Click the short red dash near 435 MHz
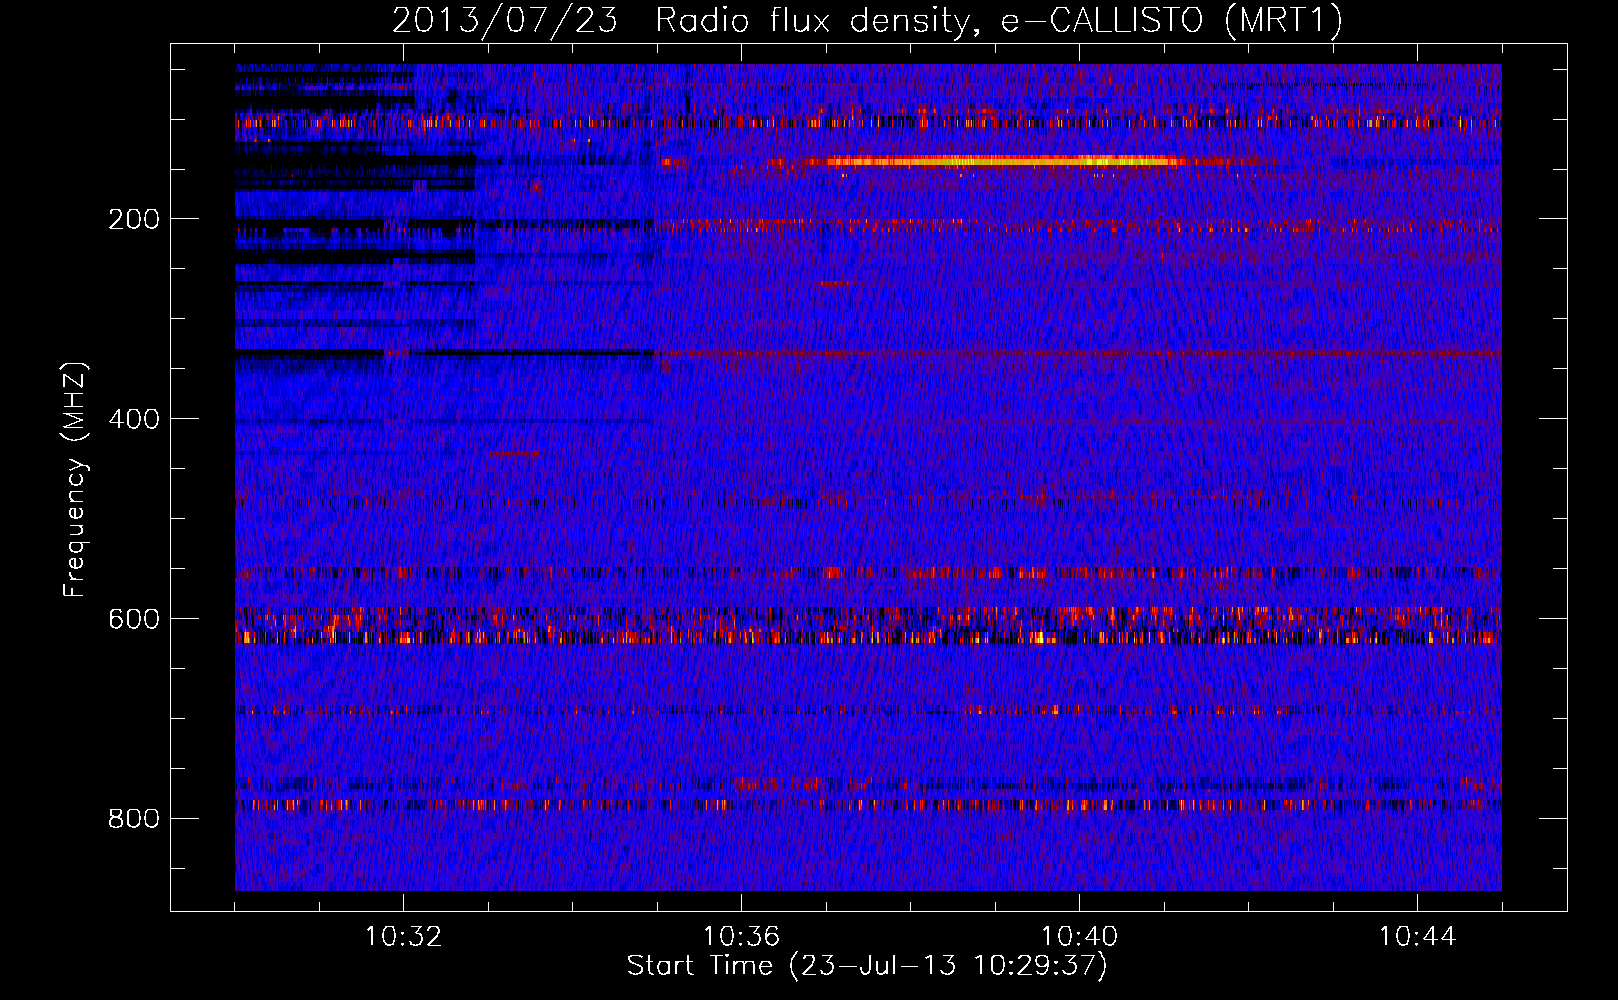Screen dimensions: 1618x1000 [515, 453]
